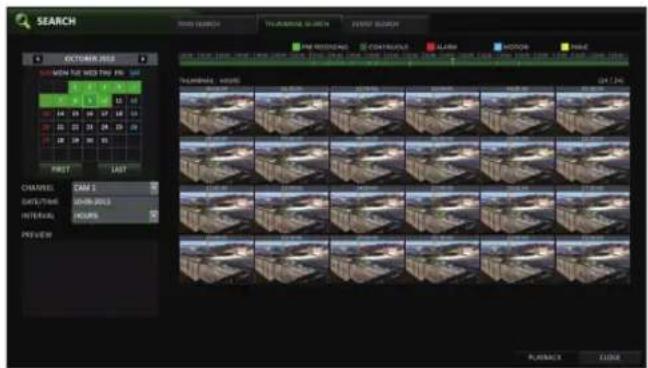Jump to FIRST recorded date
Screen dimensions: 648x368
point(60,170)
